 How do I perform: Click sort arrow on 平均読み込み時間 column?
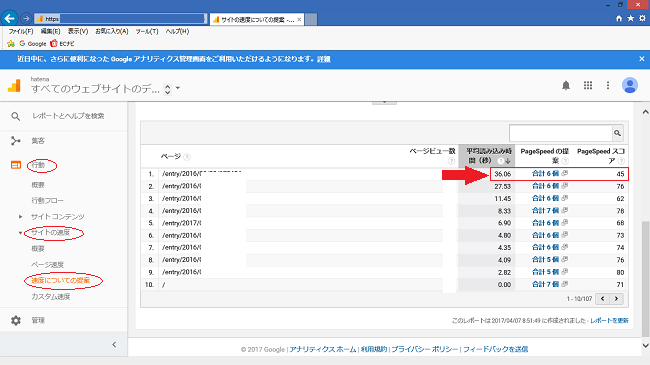pos(507,161)
